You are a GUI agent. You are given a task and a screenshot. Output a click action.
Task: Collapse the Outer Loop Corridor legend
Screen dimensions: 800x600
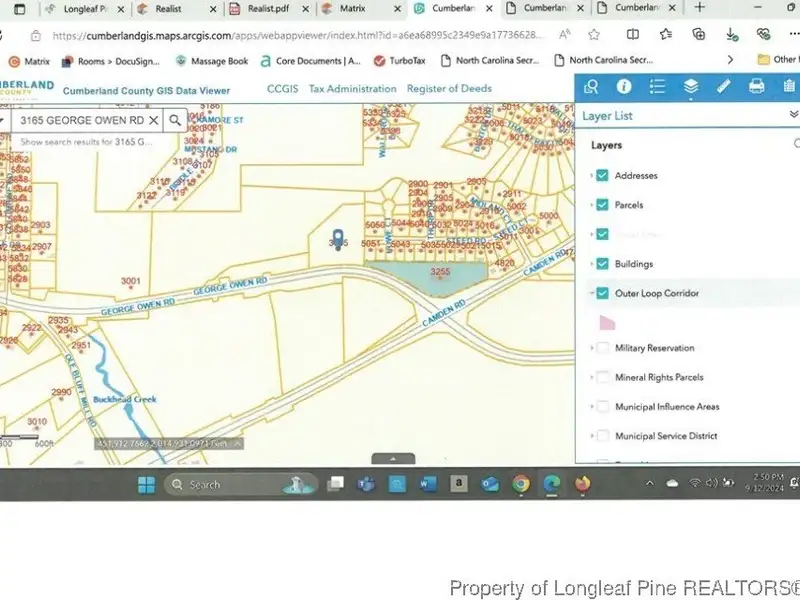click(591, 294)
